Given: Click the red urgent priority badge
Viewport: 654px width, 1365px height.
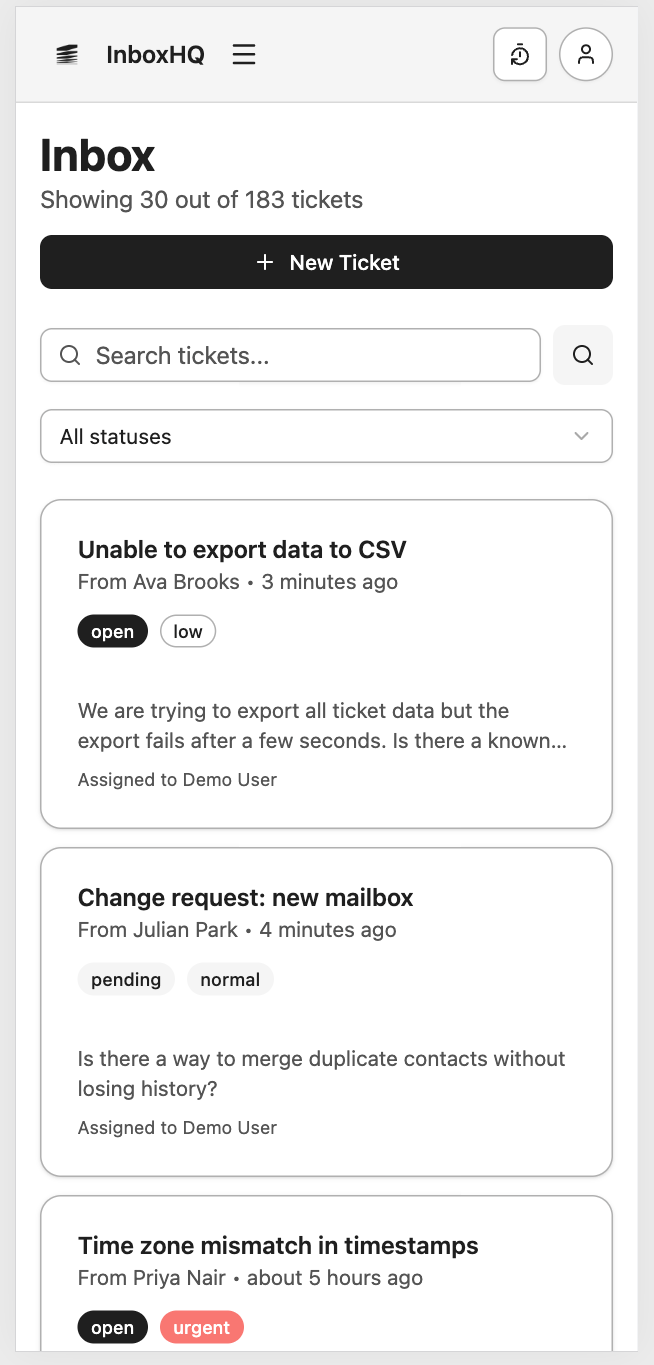Looking at the screenshot, I should 202,1327.
